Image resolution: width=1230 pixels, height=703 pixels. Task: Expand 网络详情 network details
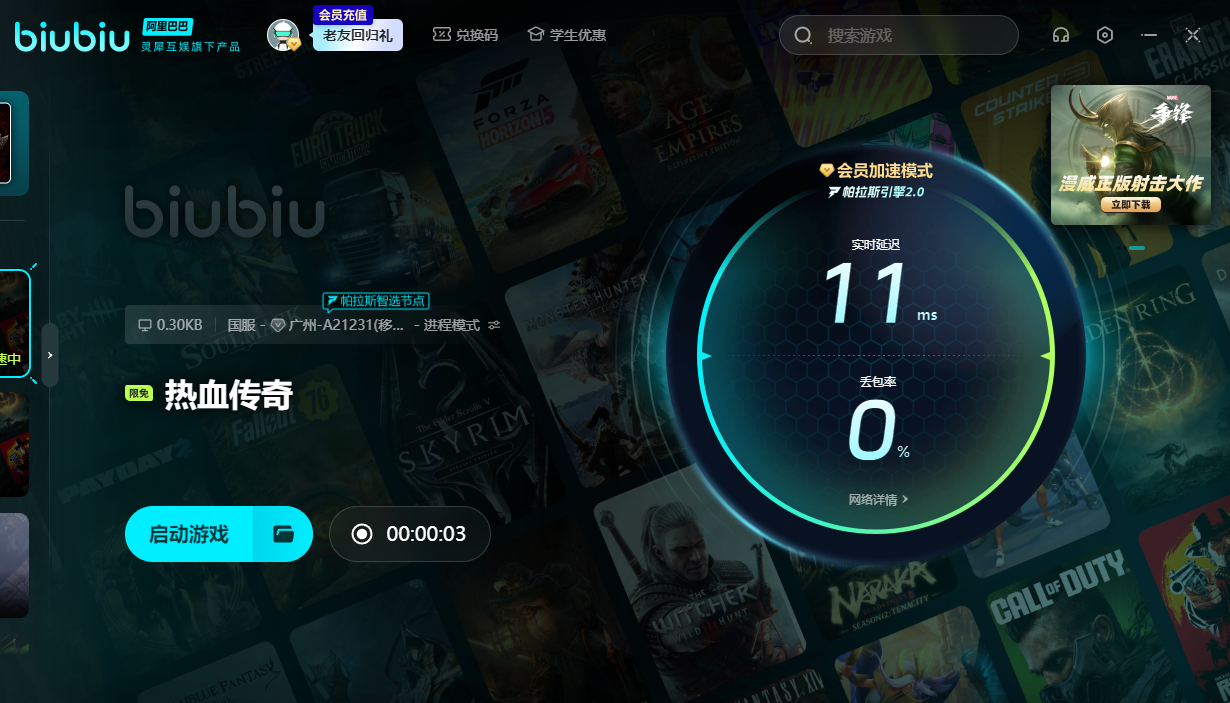point(878,499)
